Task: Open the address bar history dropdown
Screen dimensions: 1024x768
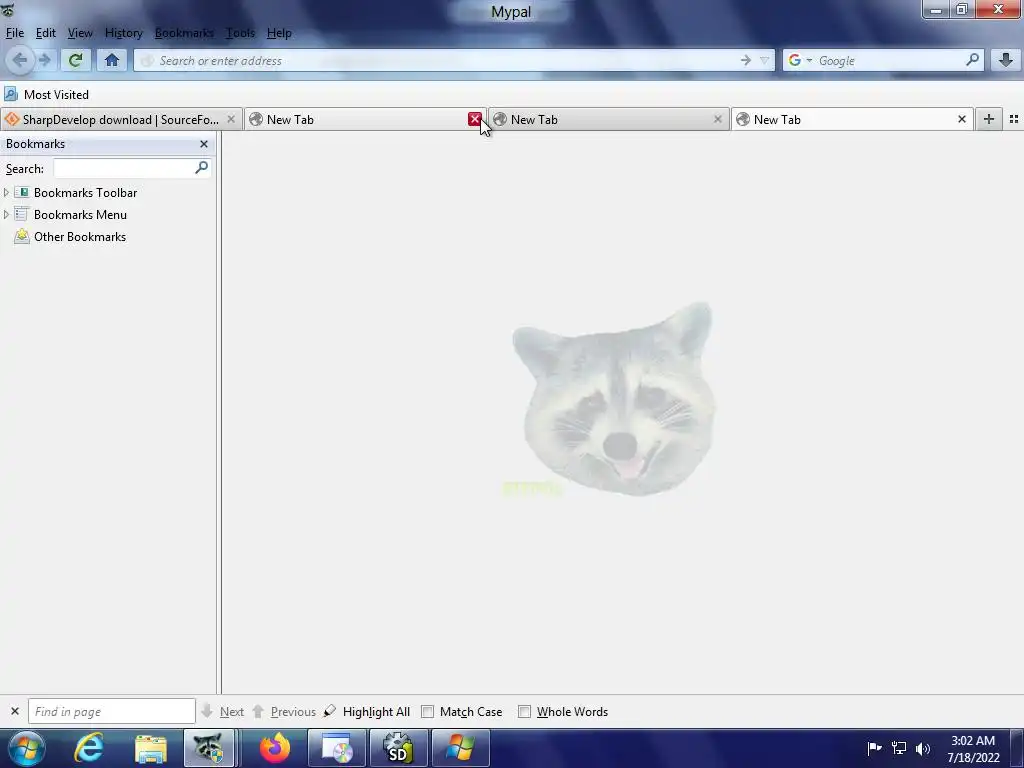Action: (764, 61)
